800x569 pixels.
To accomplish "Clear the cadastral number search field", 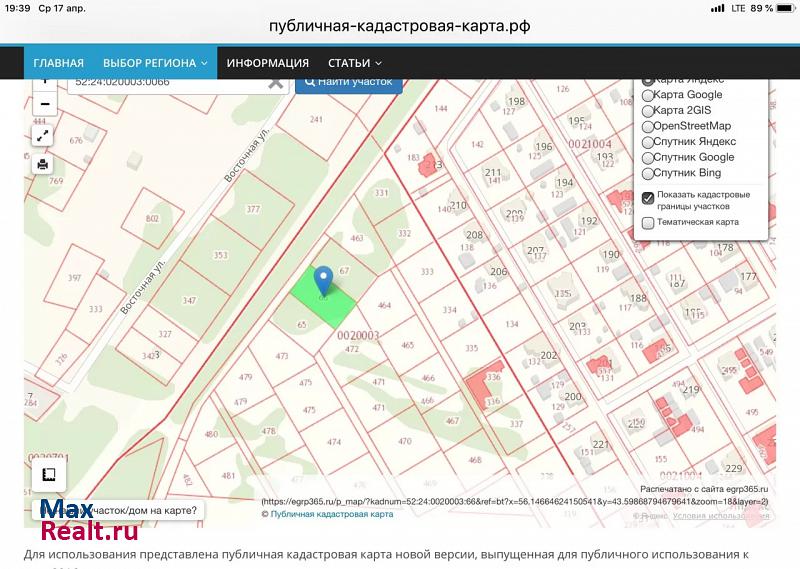I will [275, 83].
